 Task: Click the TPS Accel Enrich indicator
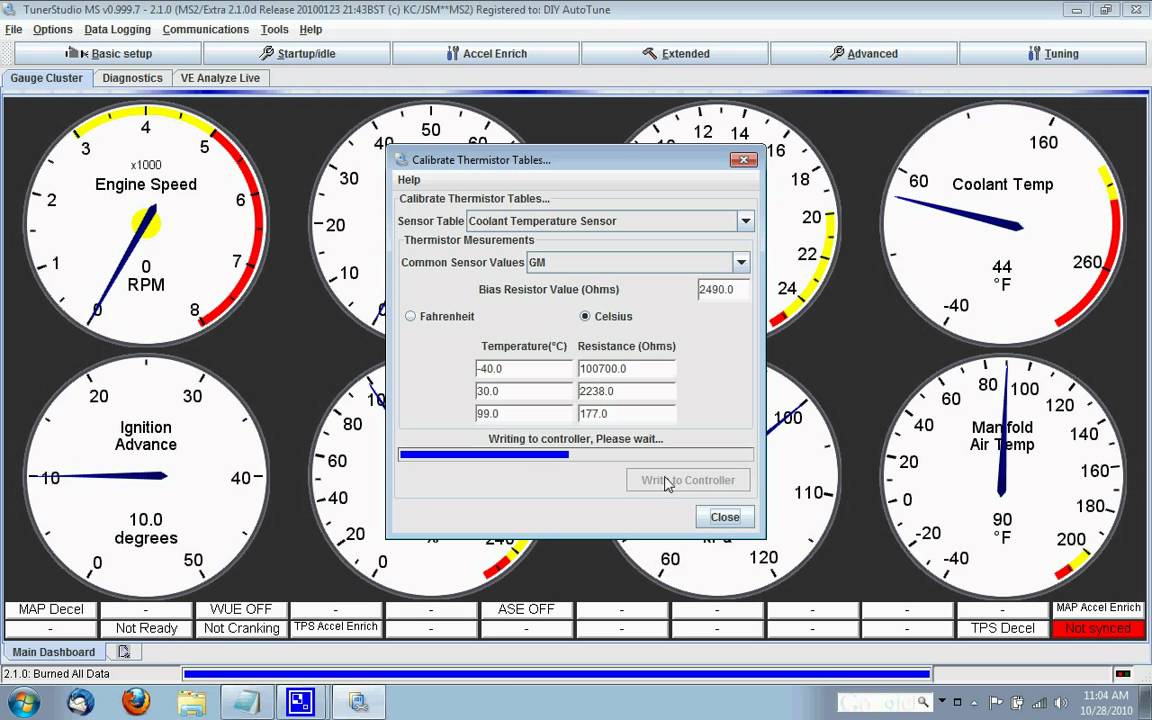pos(336,629)
